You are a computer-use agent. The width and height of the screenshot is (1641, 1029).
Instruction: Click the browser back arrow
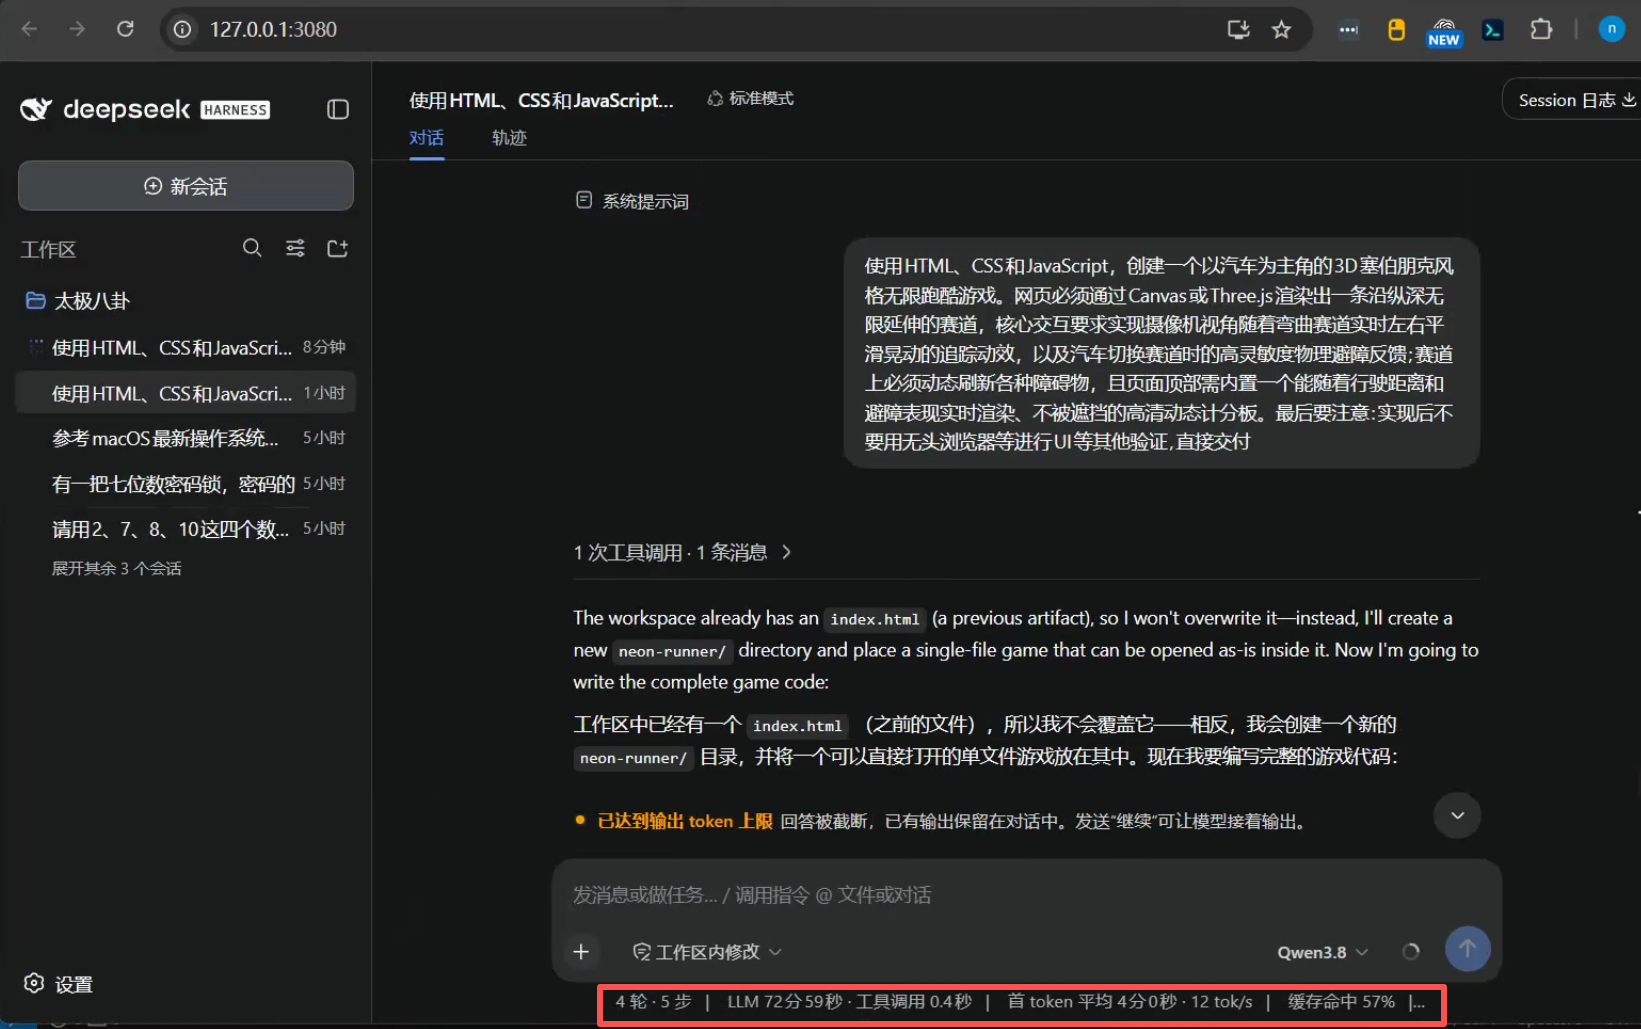(x=30, y=29)
